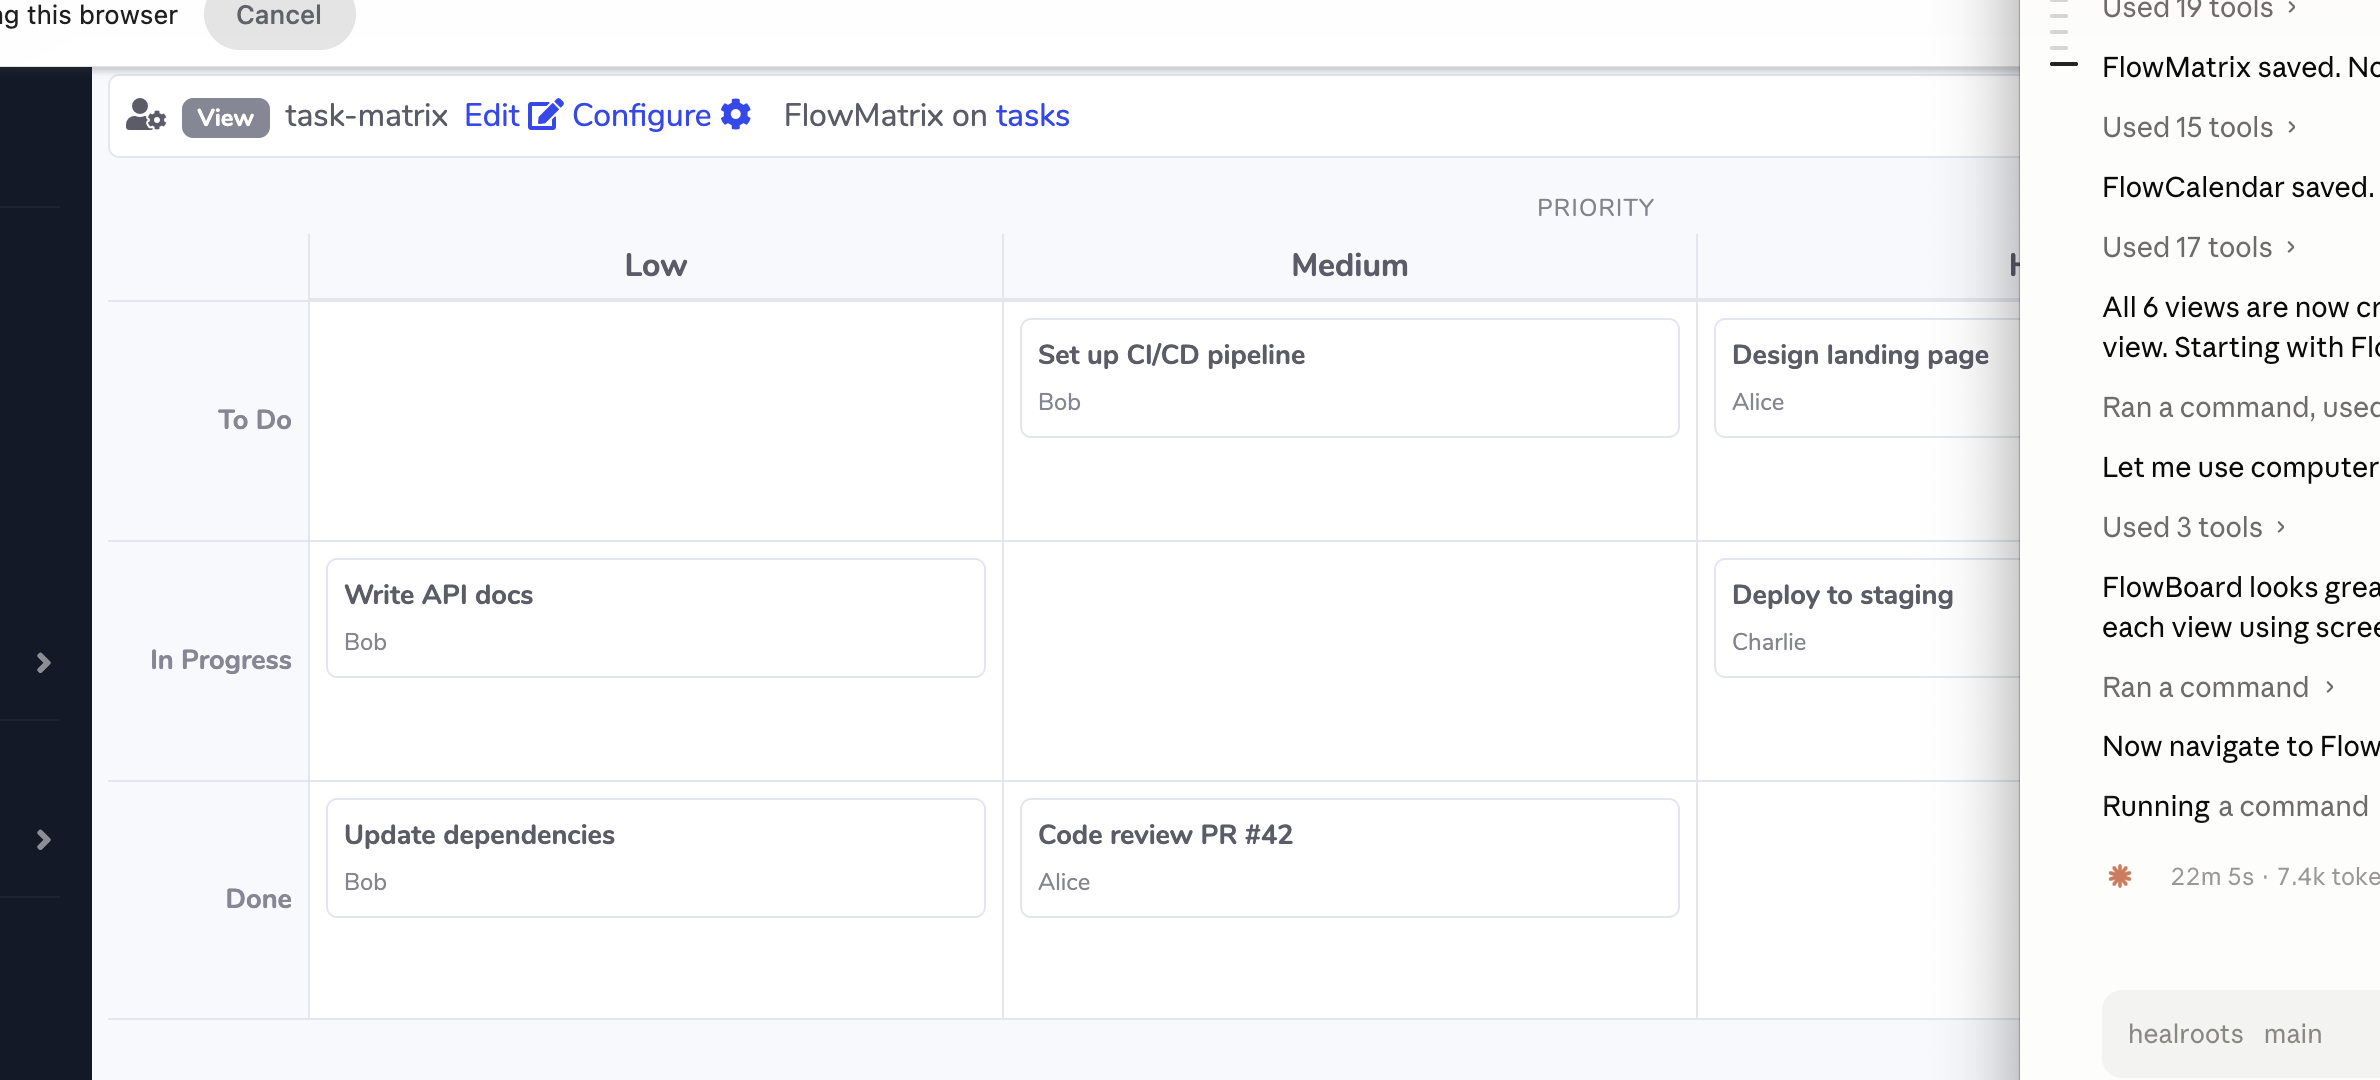
Task: Expand the Ran a command entry
Action: point(2219,687)
